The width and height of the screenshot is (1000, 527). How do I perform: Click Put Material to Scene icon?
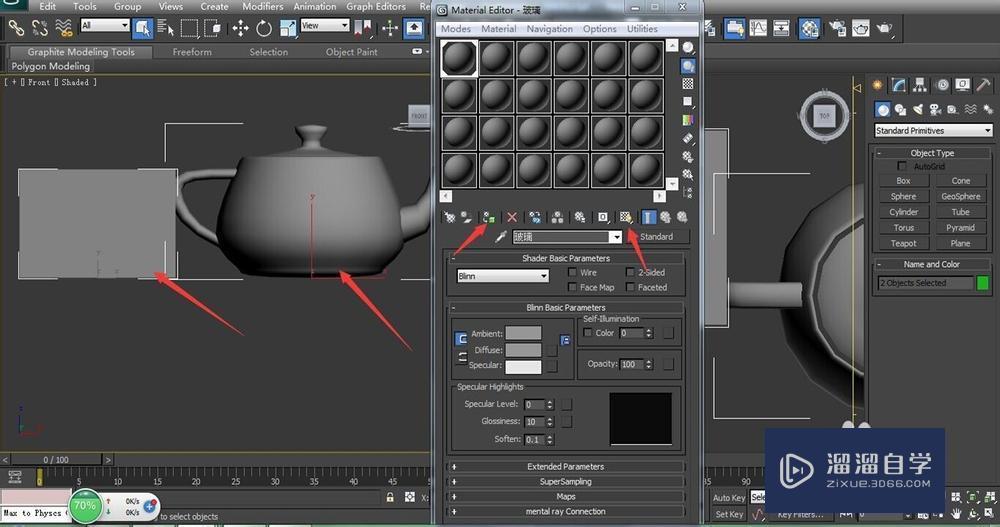tap(467, 218)
